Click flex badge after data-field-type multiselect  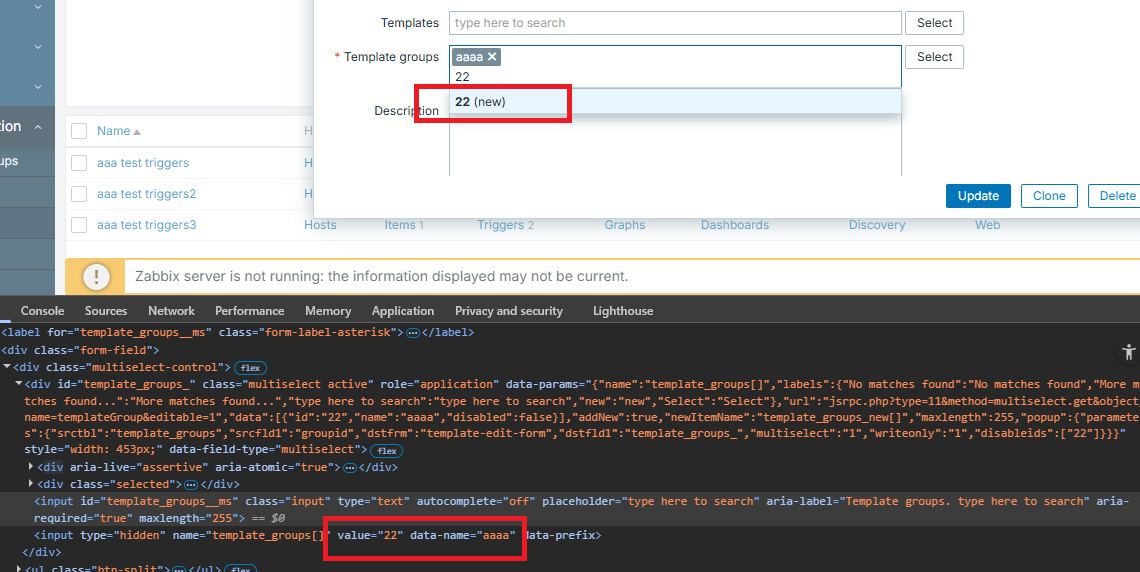click(387, 451)
